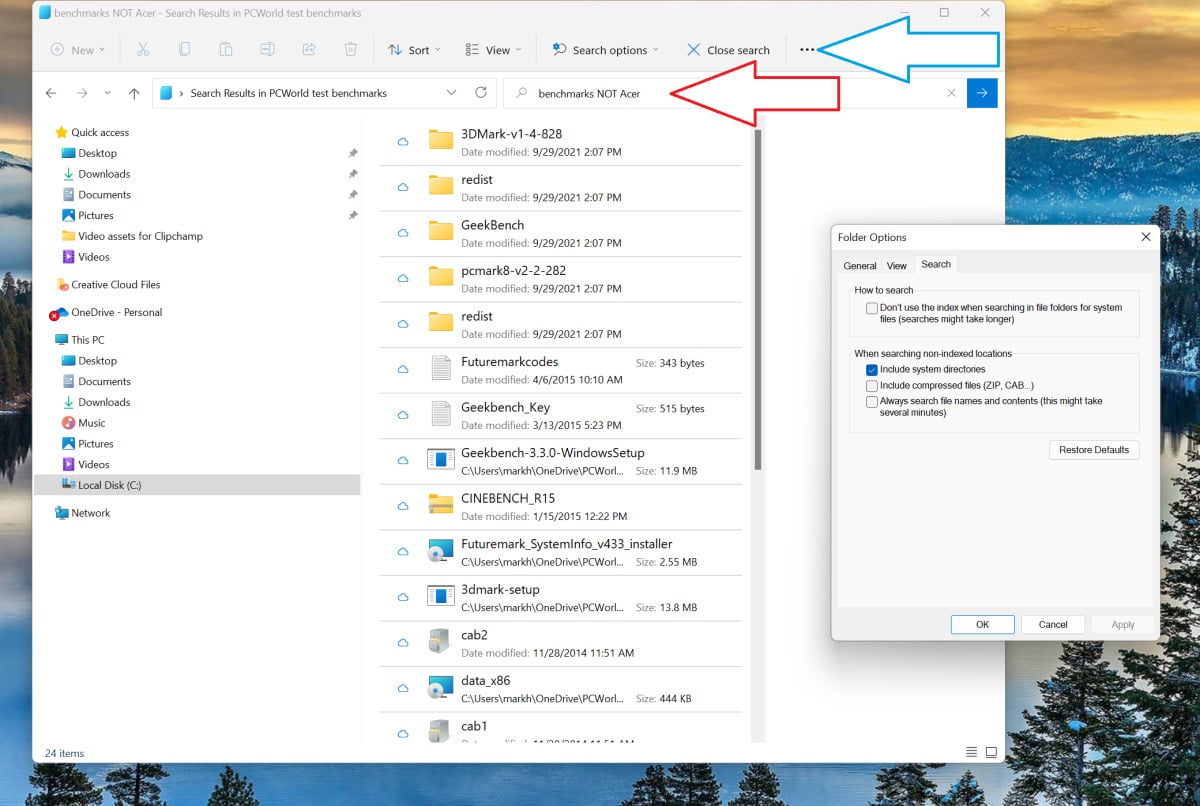This screenshot has width=1200, height=806.
Task: Select the GeekBench folder icon
Action: [x=441, y=230]
